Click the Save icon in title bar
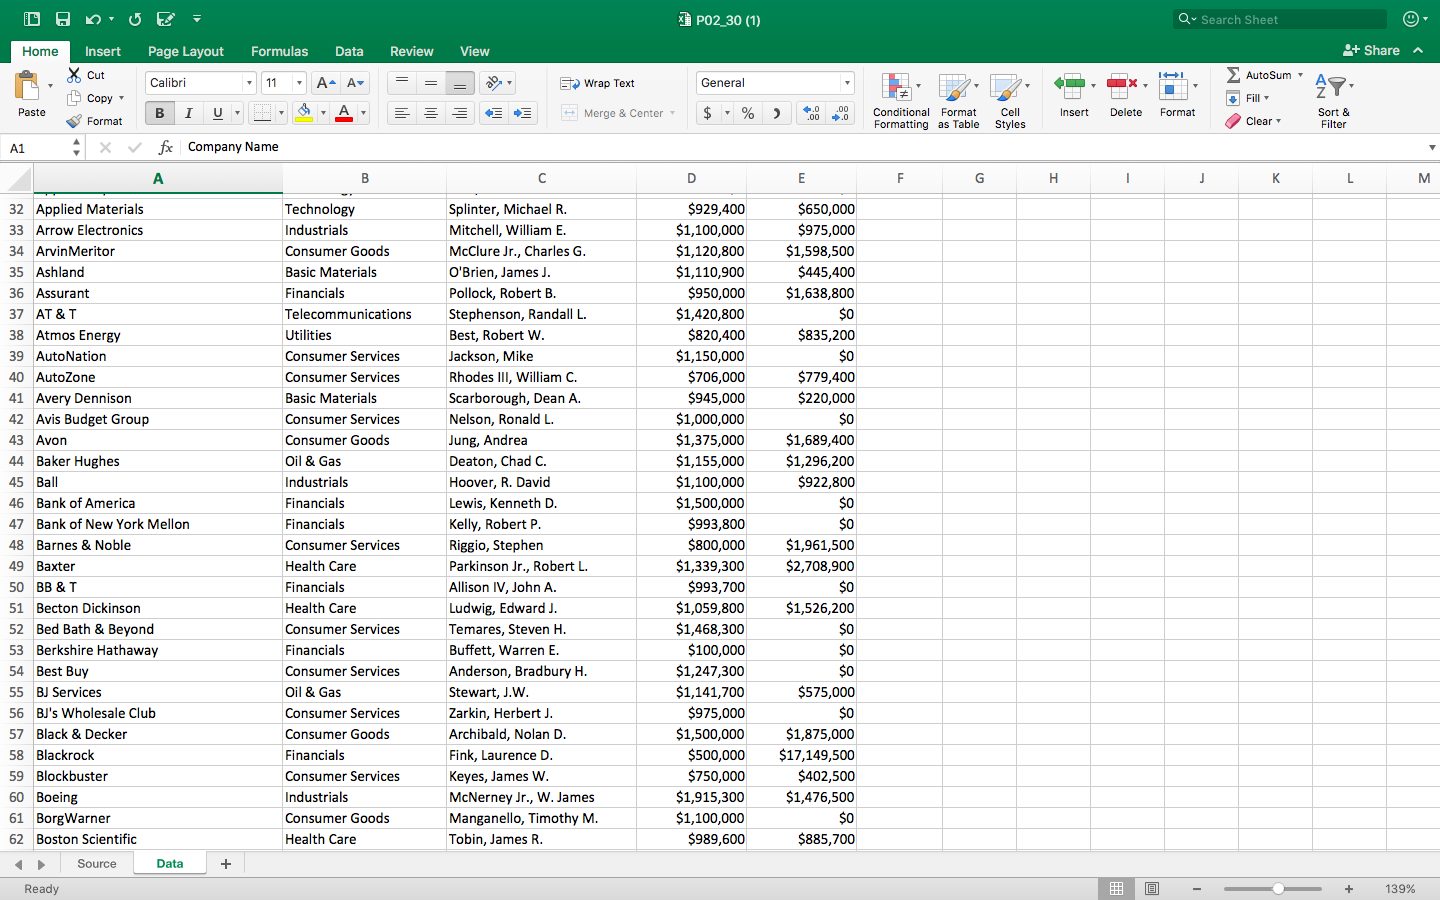Screen dimensions: 1440x900 click(x=63, y=19)
